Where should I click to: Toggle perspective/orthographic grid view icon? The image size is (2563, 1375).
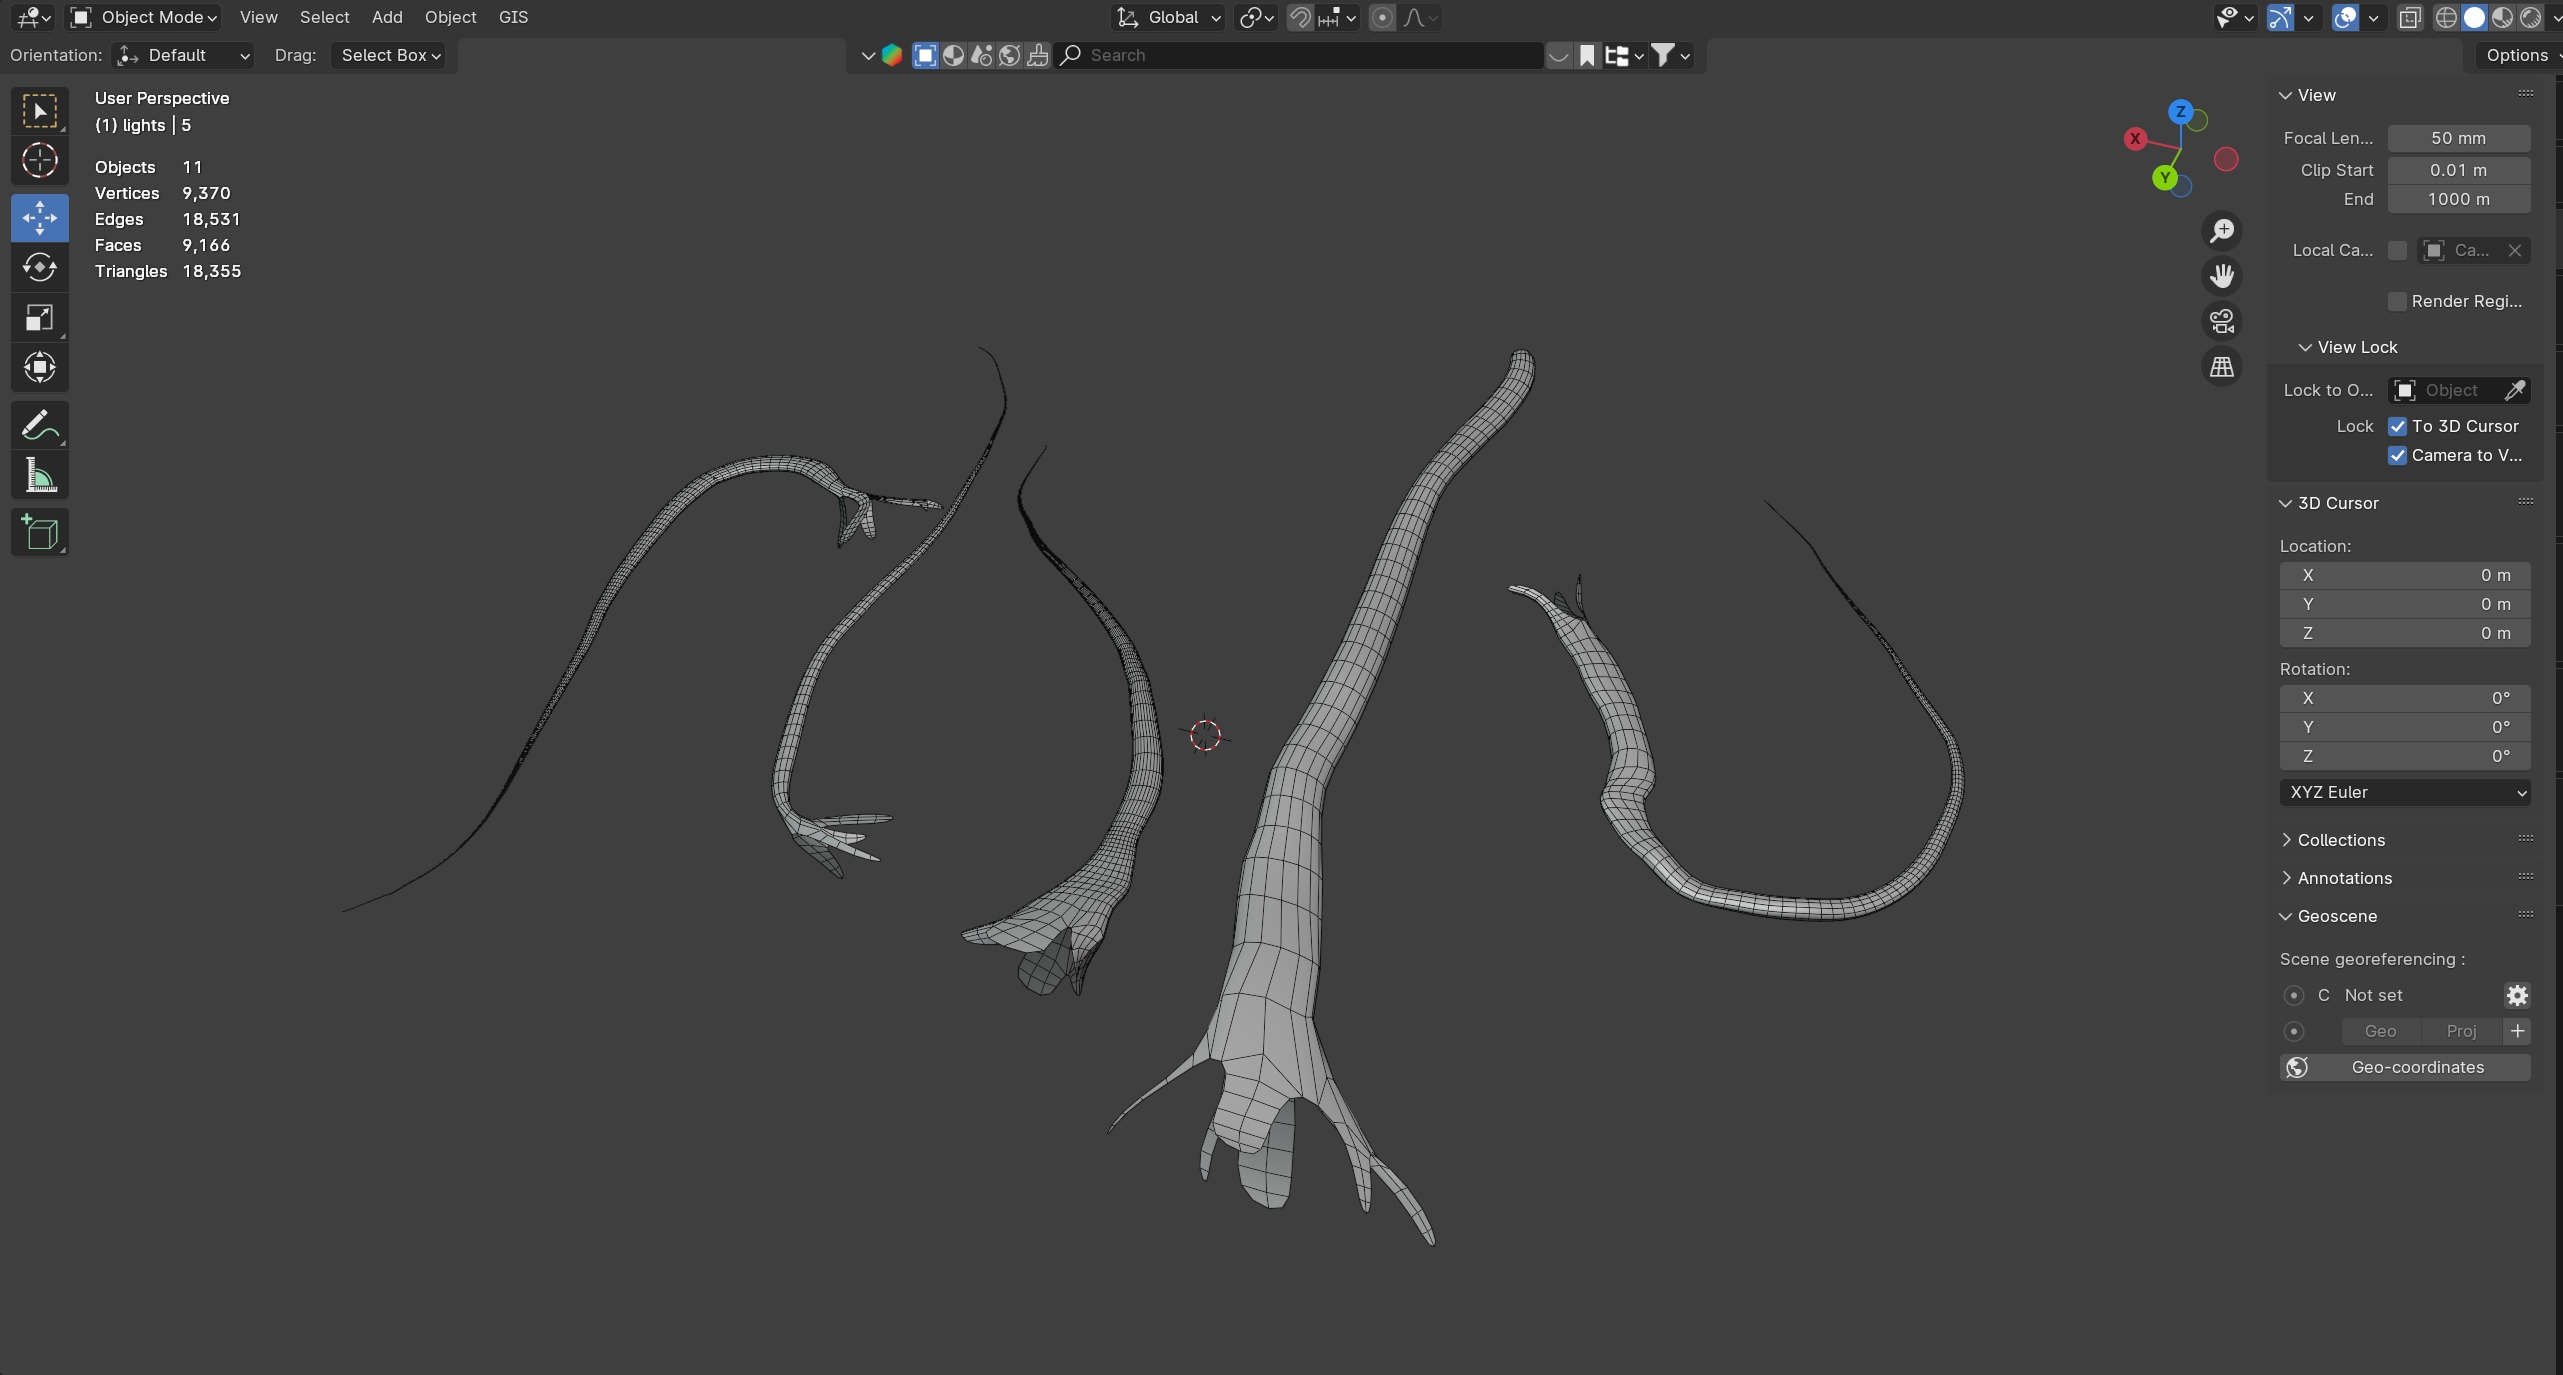click(2222, 367)
